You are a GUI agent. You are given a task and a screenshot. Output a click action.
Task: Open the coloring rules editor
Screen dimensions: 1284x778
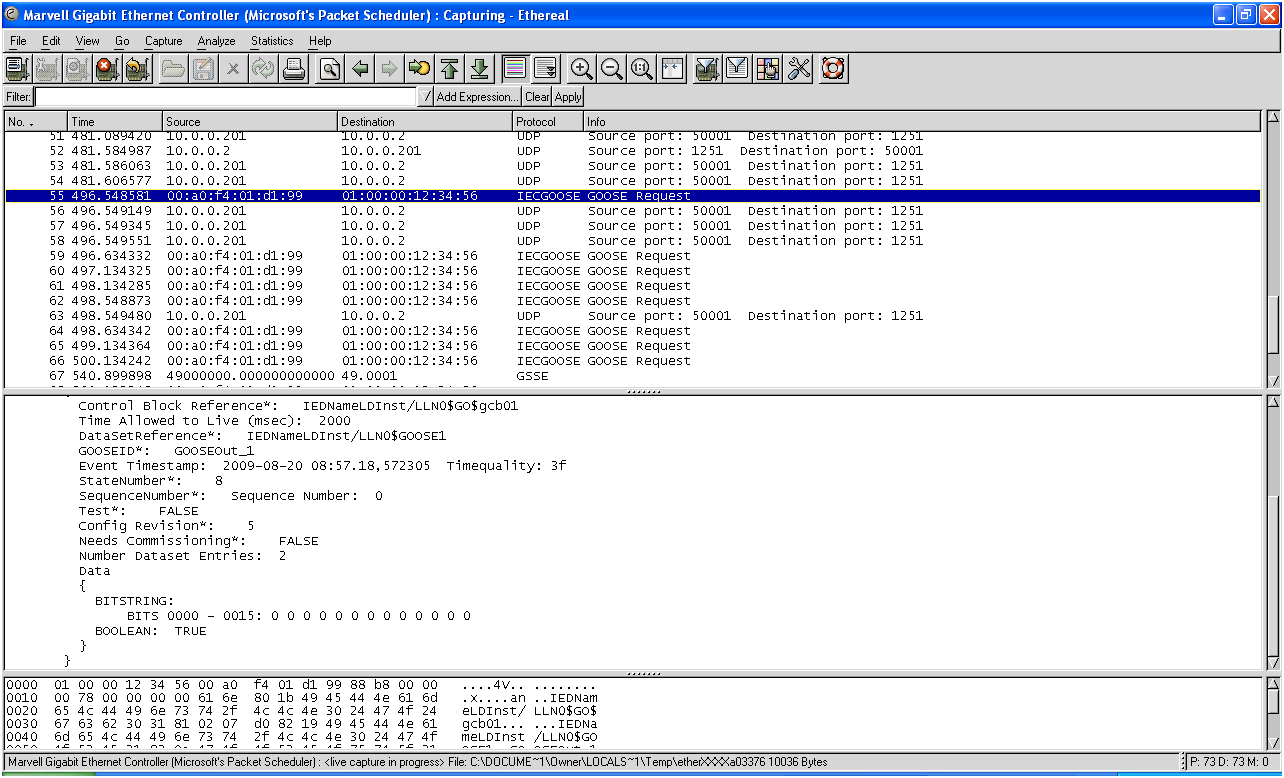pyautogui.click(x=768, y=69)
